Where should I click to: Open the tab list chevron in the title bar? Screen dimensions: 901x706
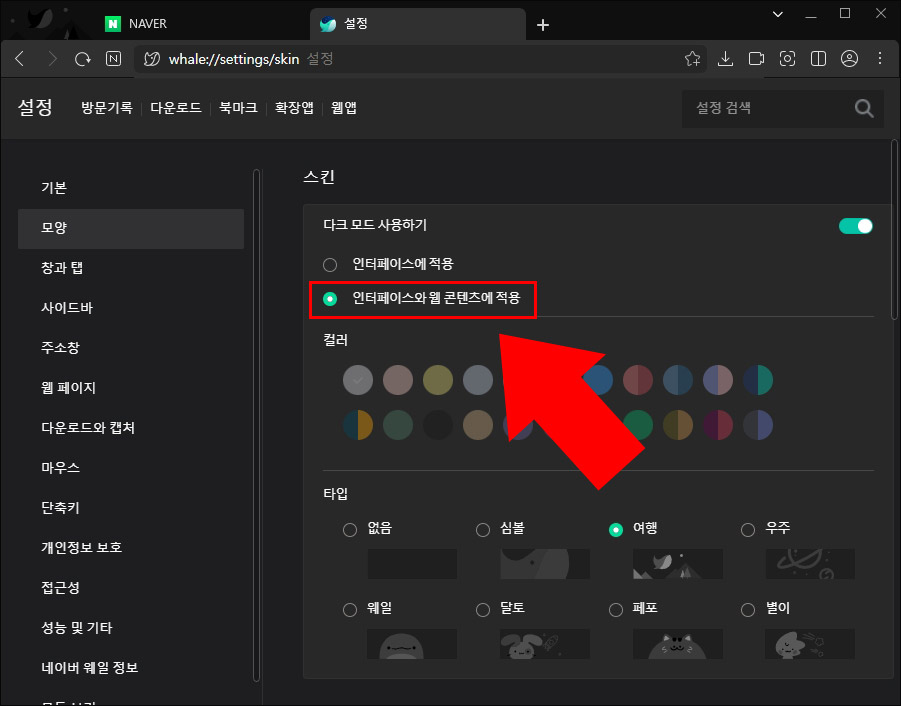pyautogui.click(x=777, y=14)
